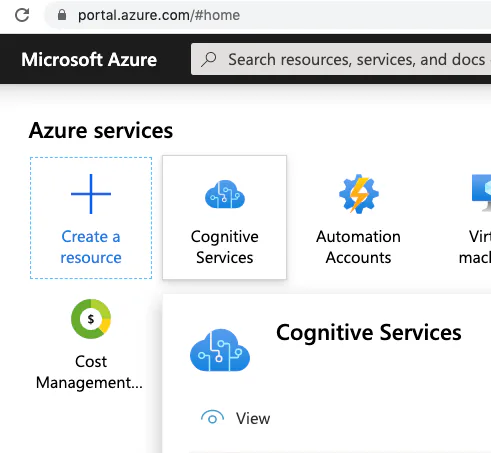Open Automation Accounts service label
Viewport: 491px width, 453px height.
358,247
